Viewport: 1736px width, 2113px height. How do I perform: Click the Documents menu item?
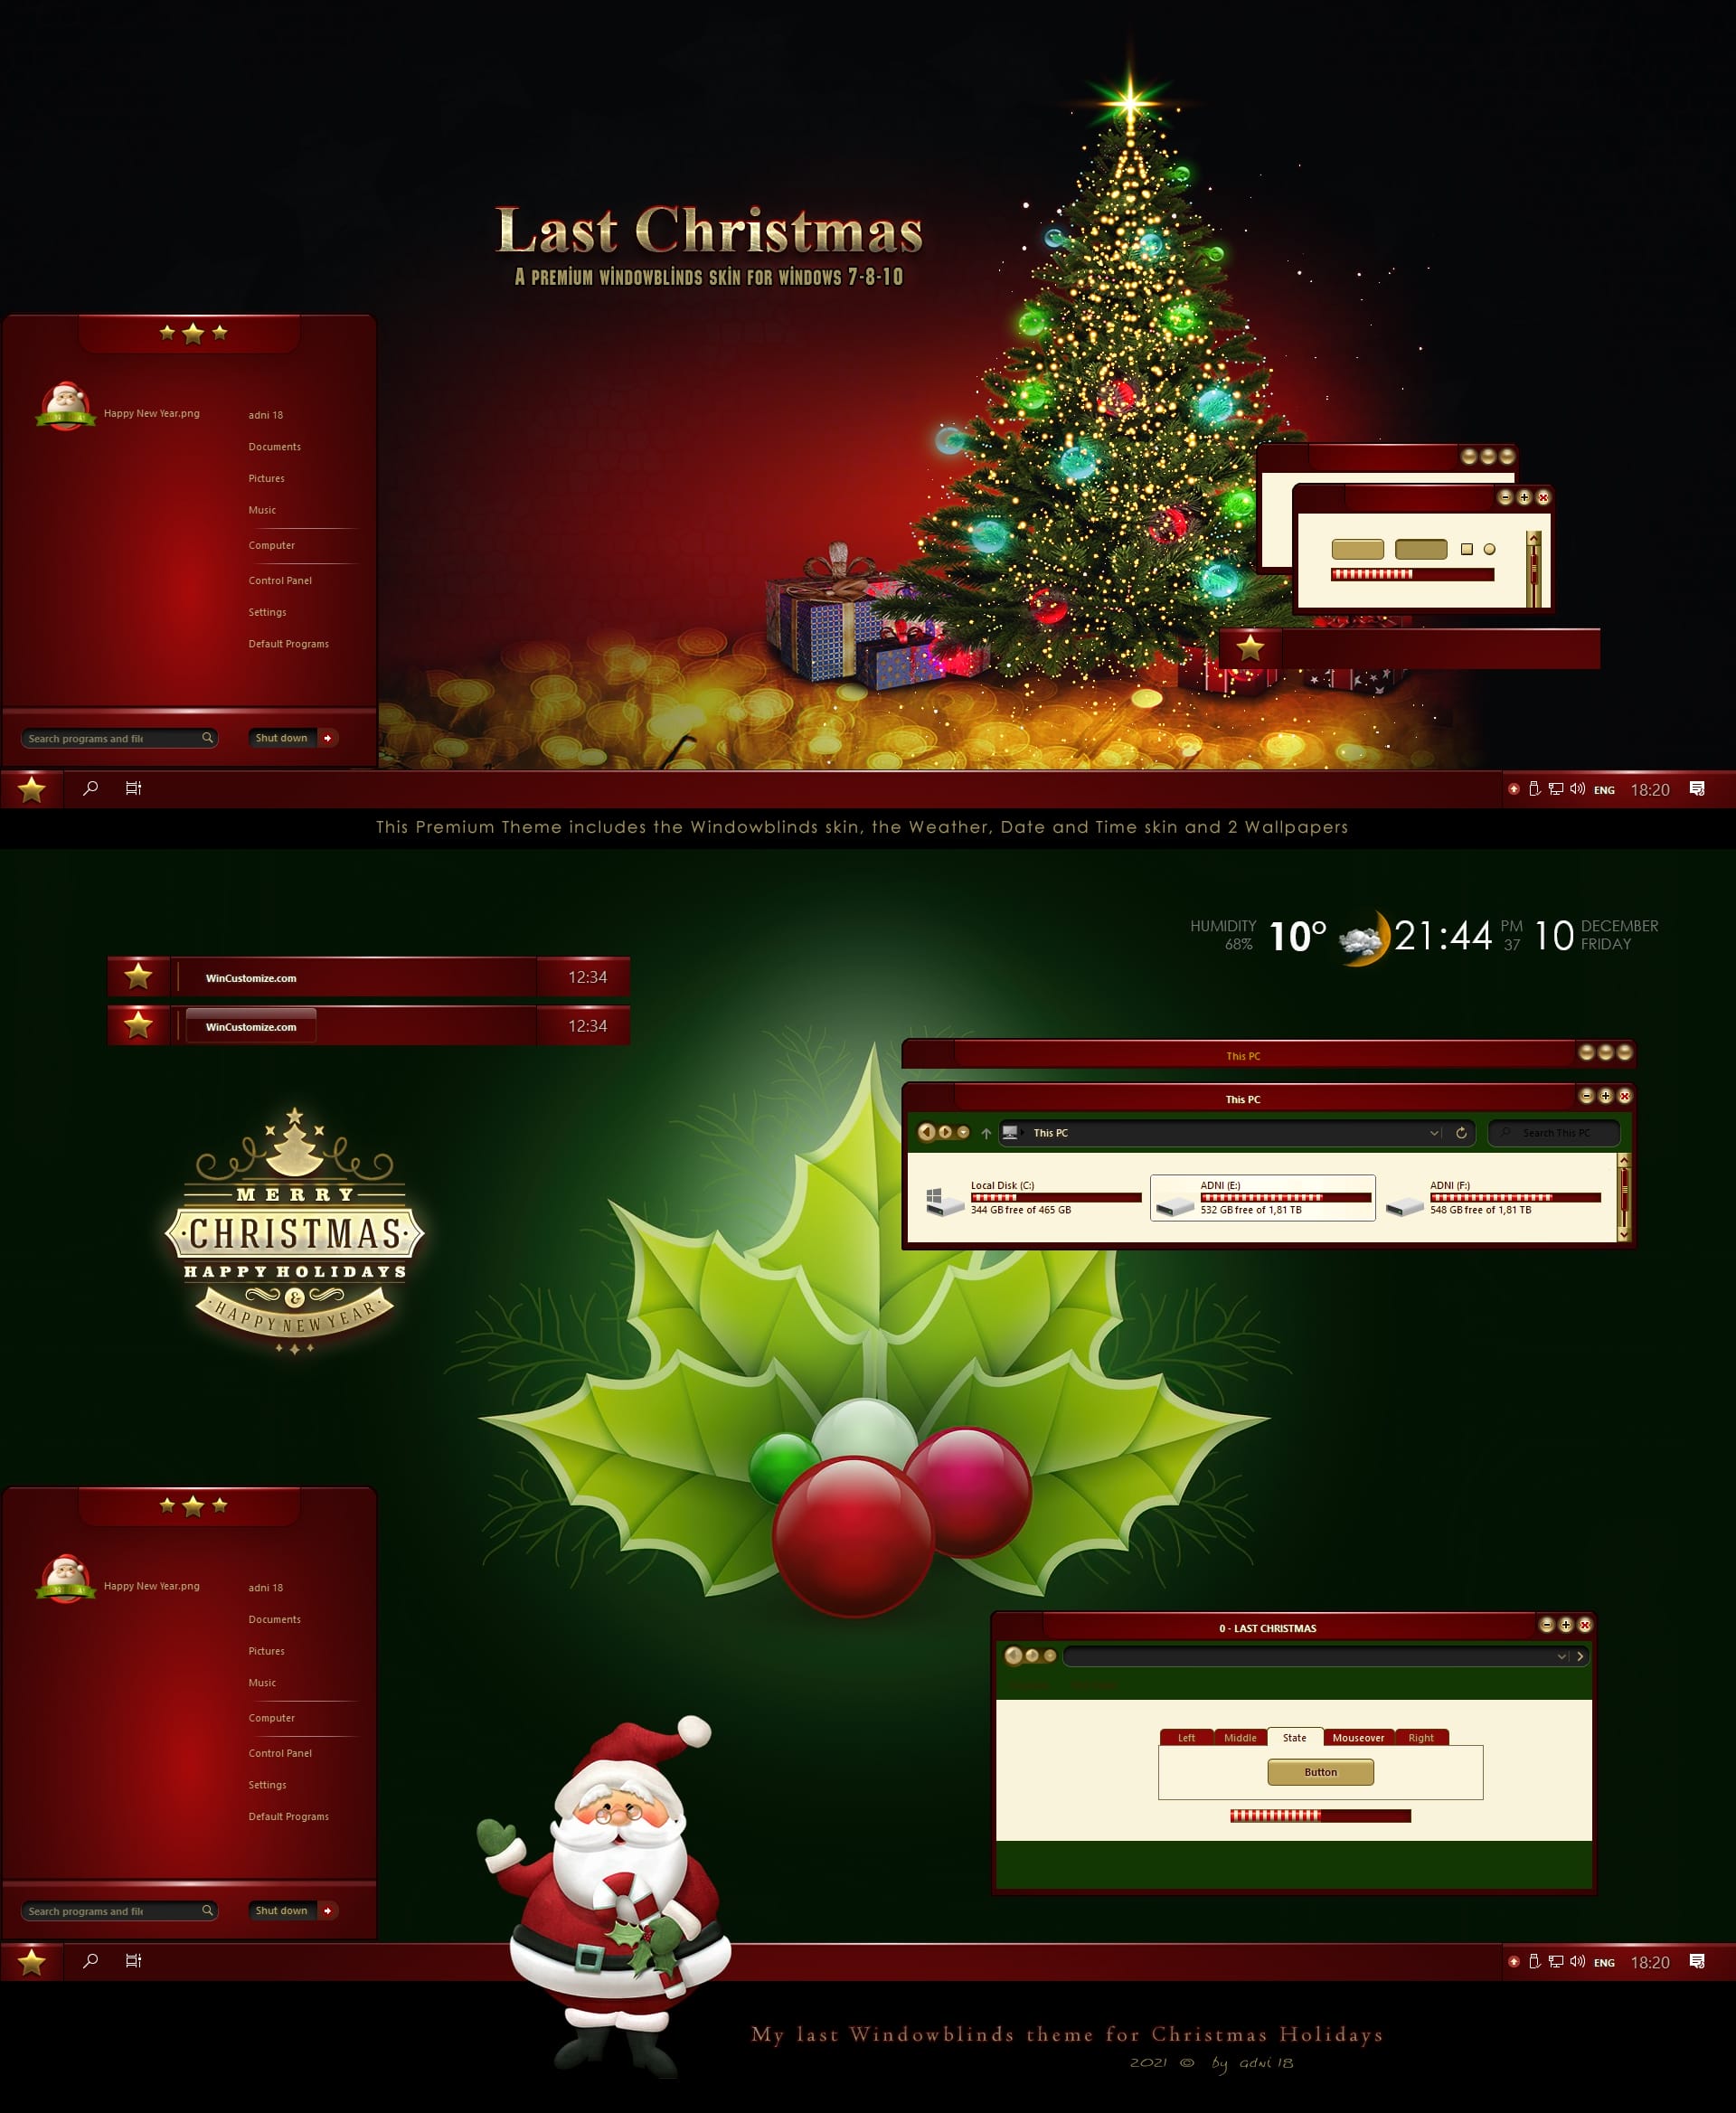point(274,446)
